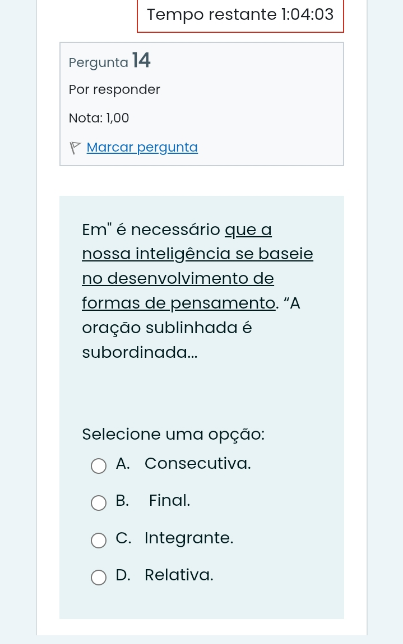Choose the radio button for option C
Screen dimensions: 403x644
point(99,540)
